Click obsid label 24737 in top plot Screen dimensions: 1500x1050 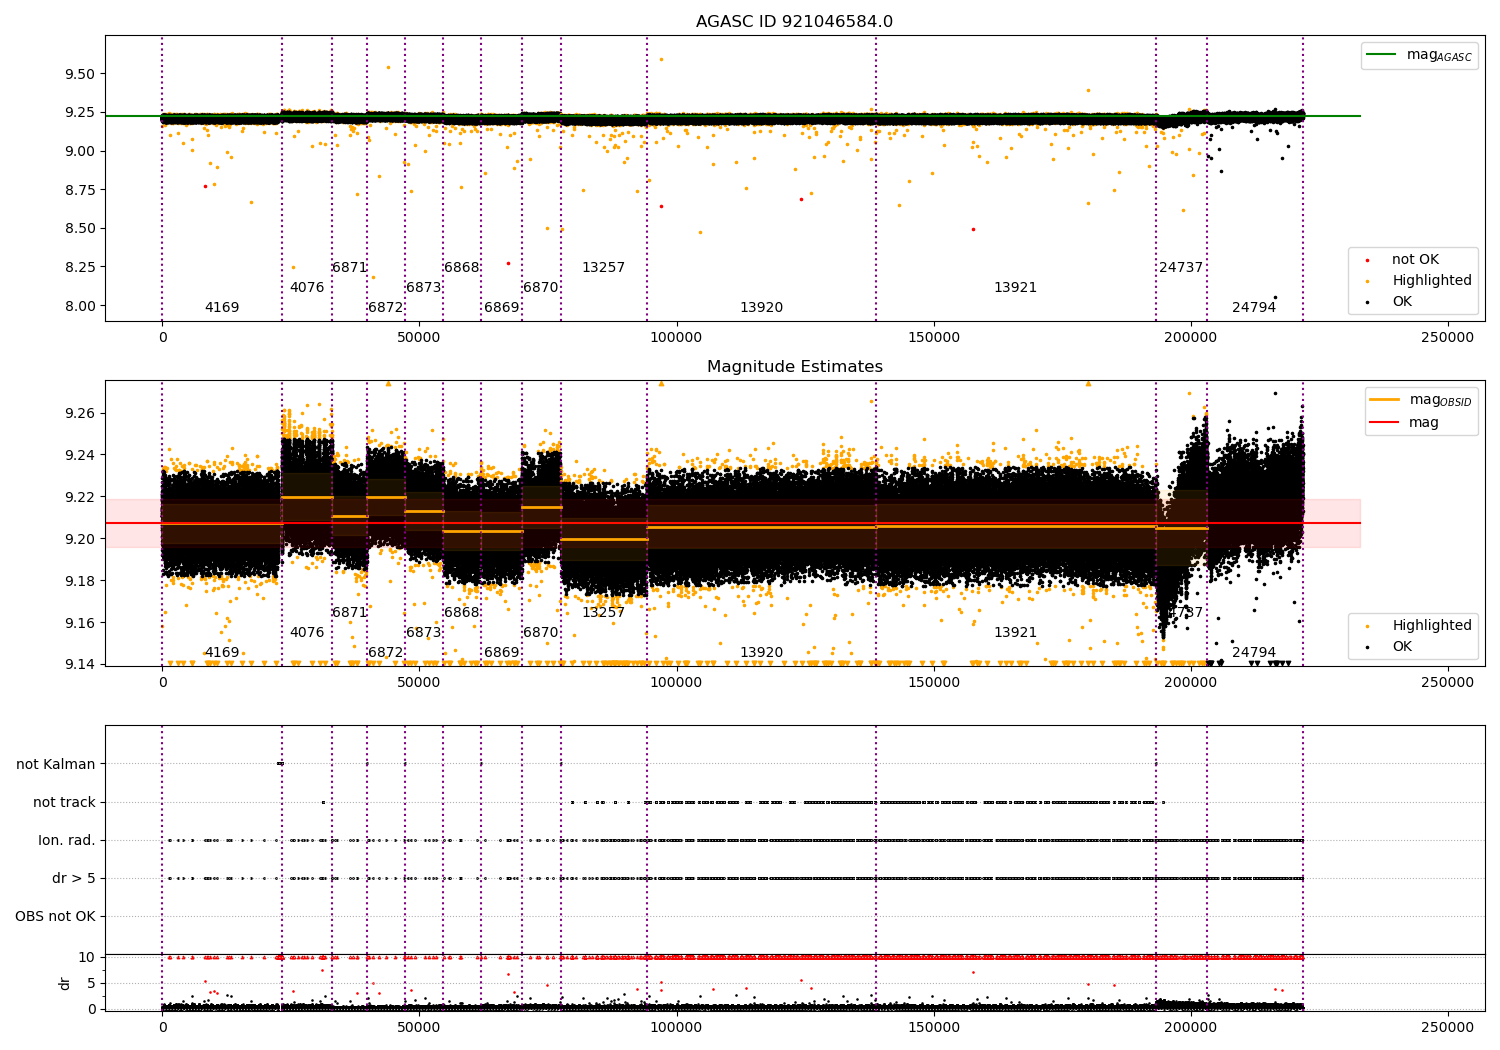tap(1181, 268)
